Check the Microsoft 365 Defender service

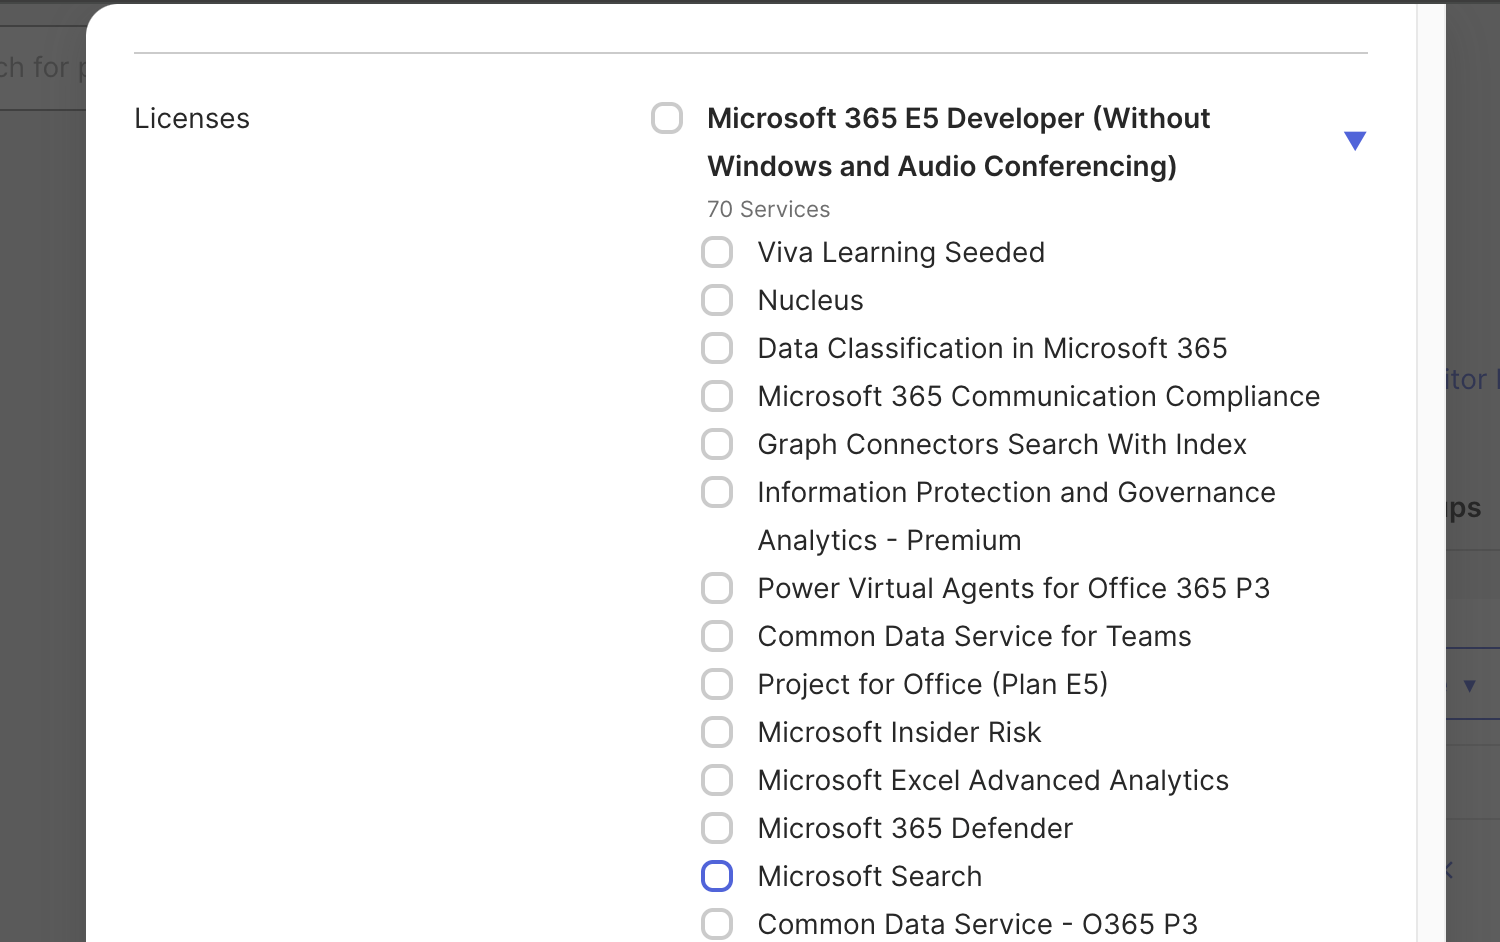pos(717,828)
